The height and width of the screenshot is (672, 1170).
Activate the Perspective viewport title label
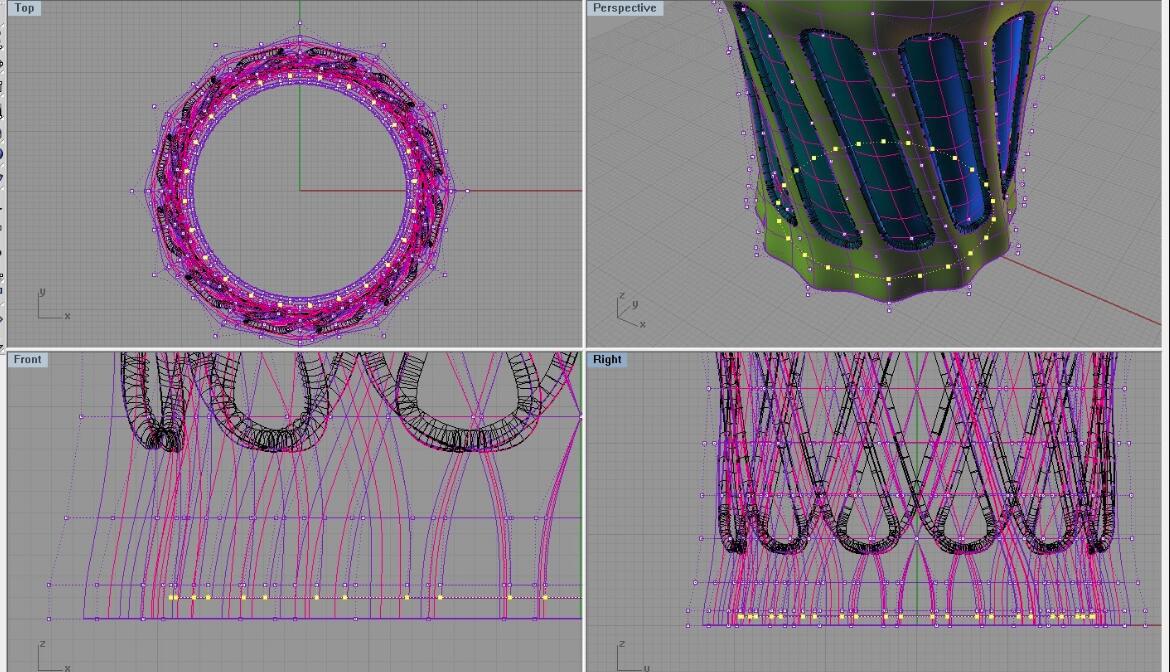[625, 8]
